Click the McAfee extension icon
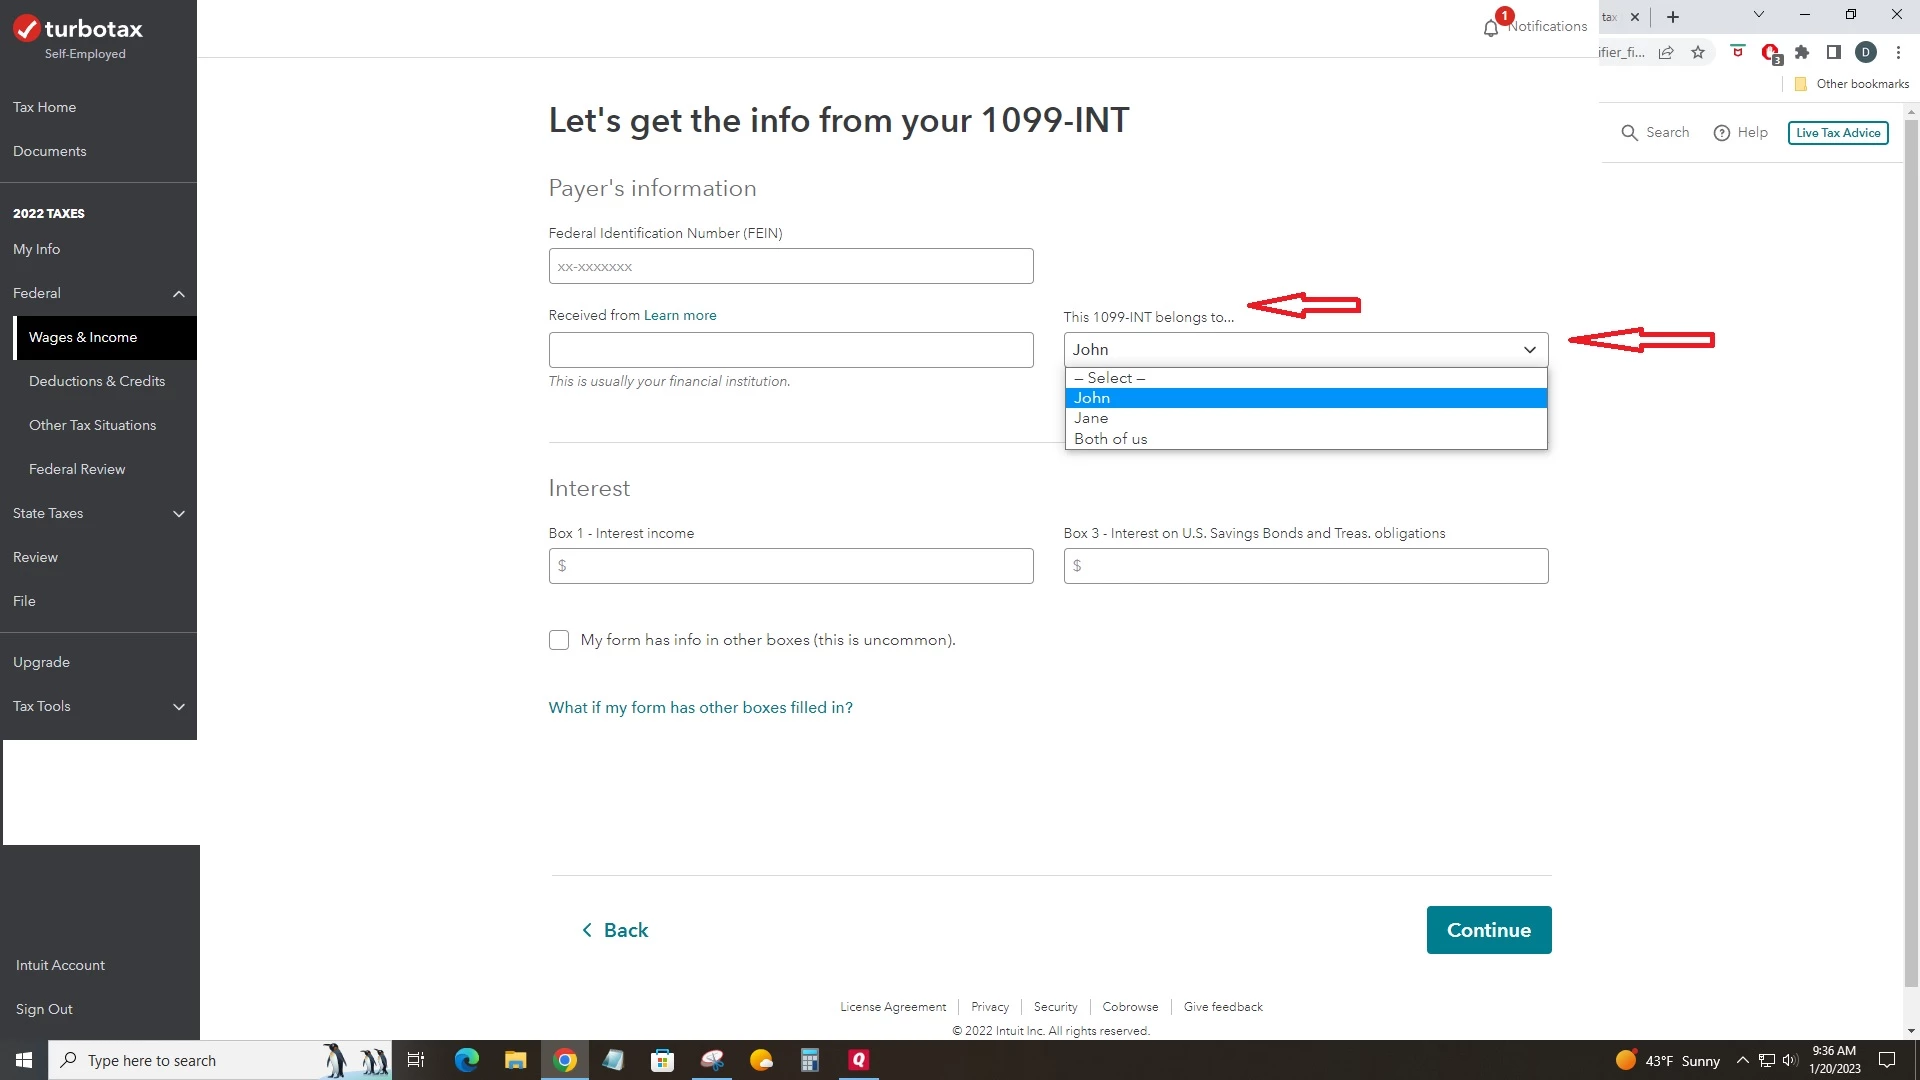The image size is (1920, 1080). [1738, 51]
